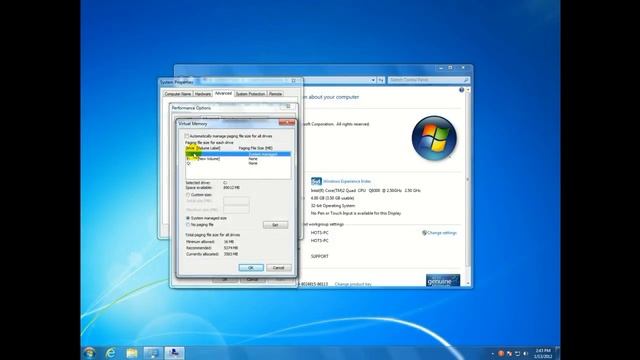Image resolution: width=640 pixels, height=360 pixels.
Task: Launch Internet Explorer from taskbar
Action: tap(110, 353)
